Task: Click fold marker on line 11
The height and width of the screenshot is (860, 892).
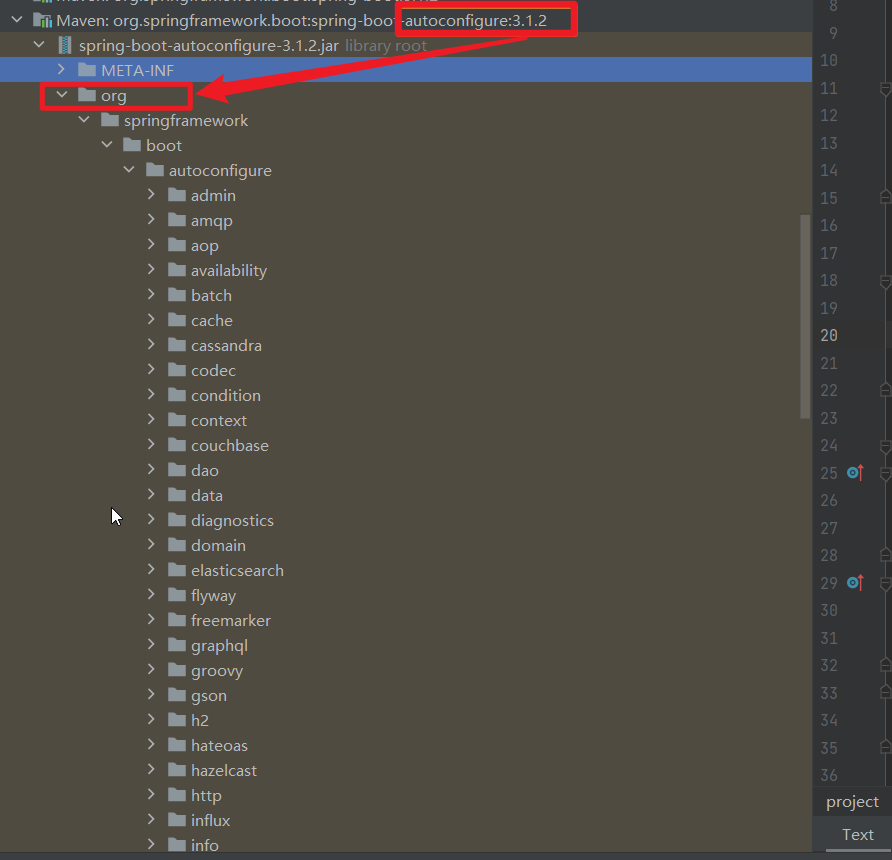Action: point(885,89)
